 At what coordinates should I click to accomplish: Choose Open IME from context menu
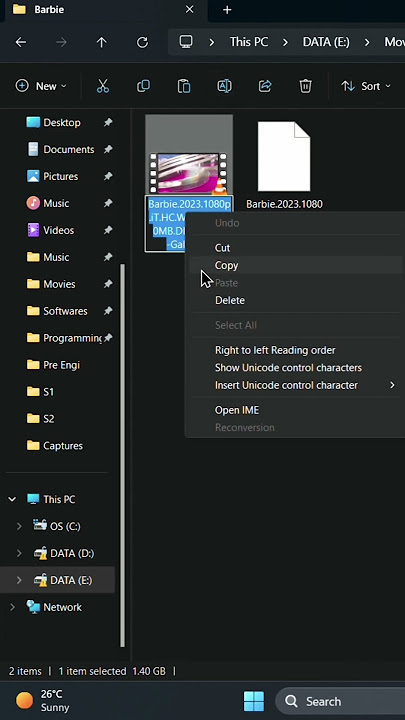pos(296,410)
